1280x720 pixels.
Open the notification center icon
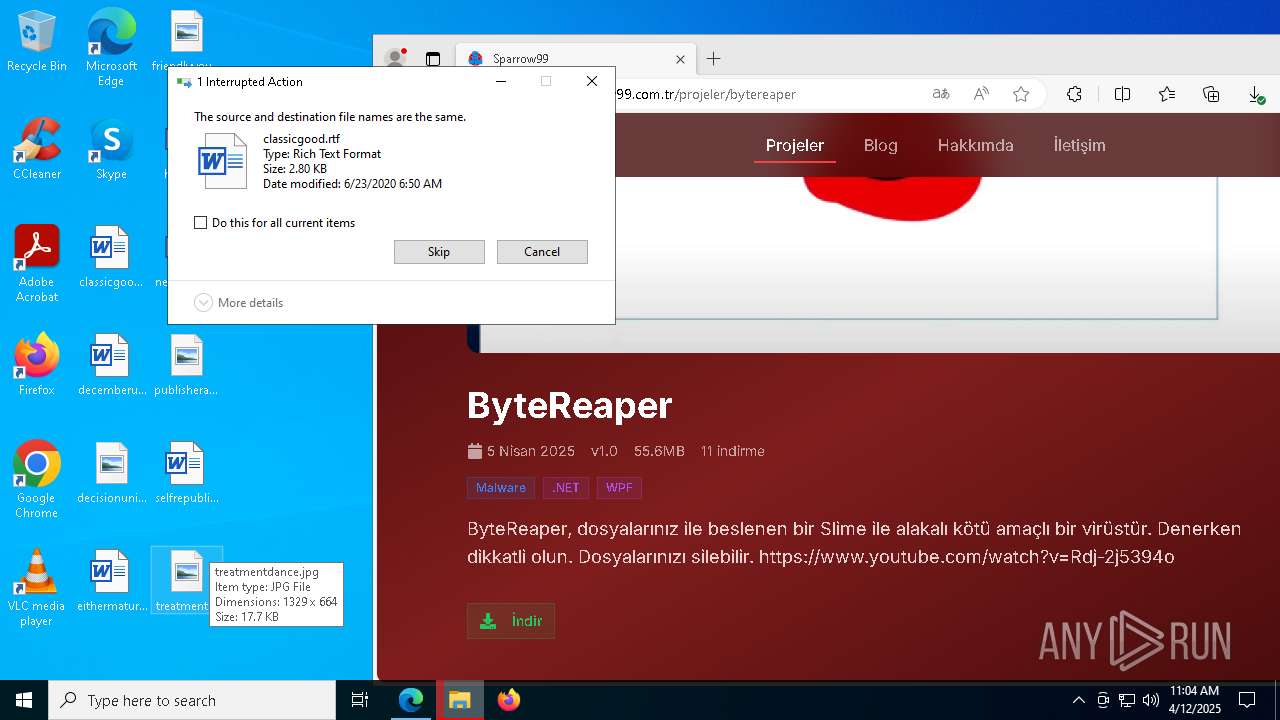(1247, 700)
